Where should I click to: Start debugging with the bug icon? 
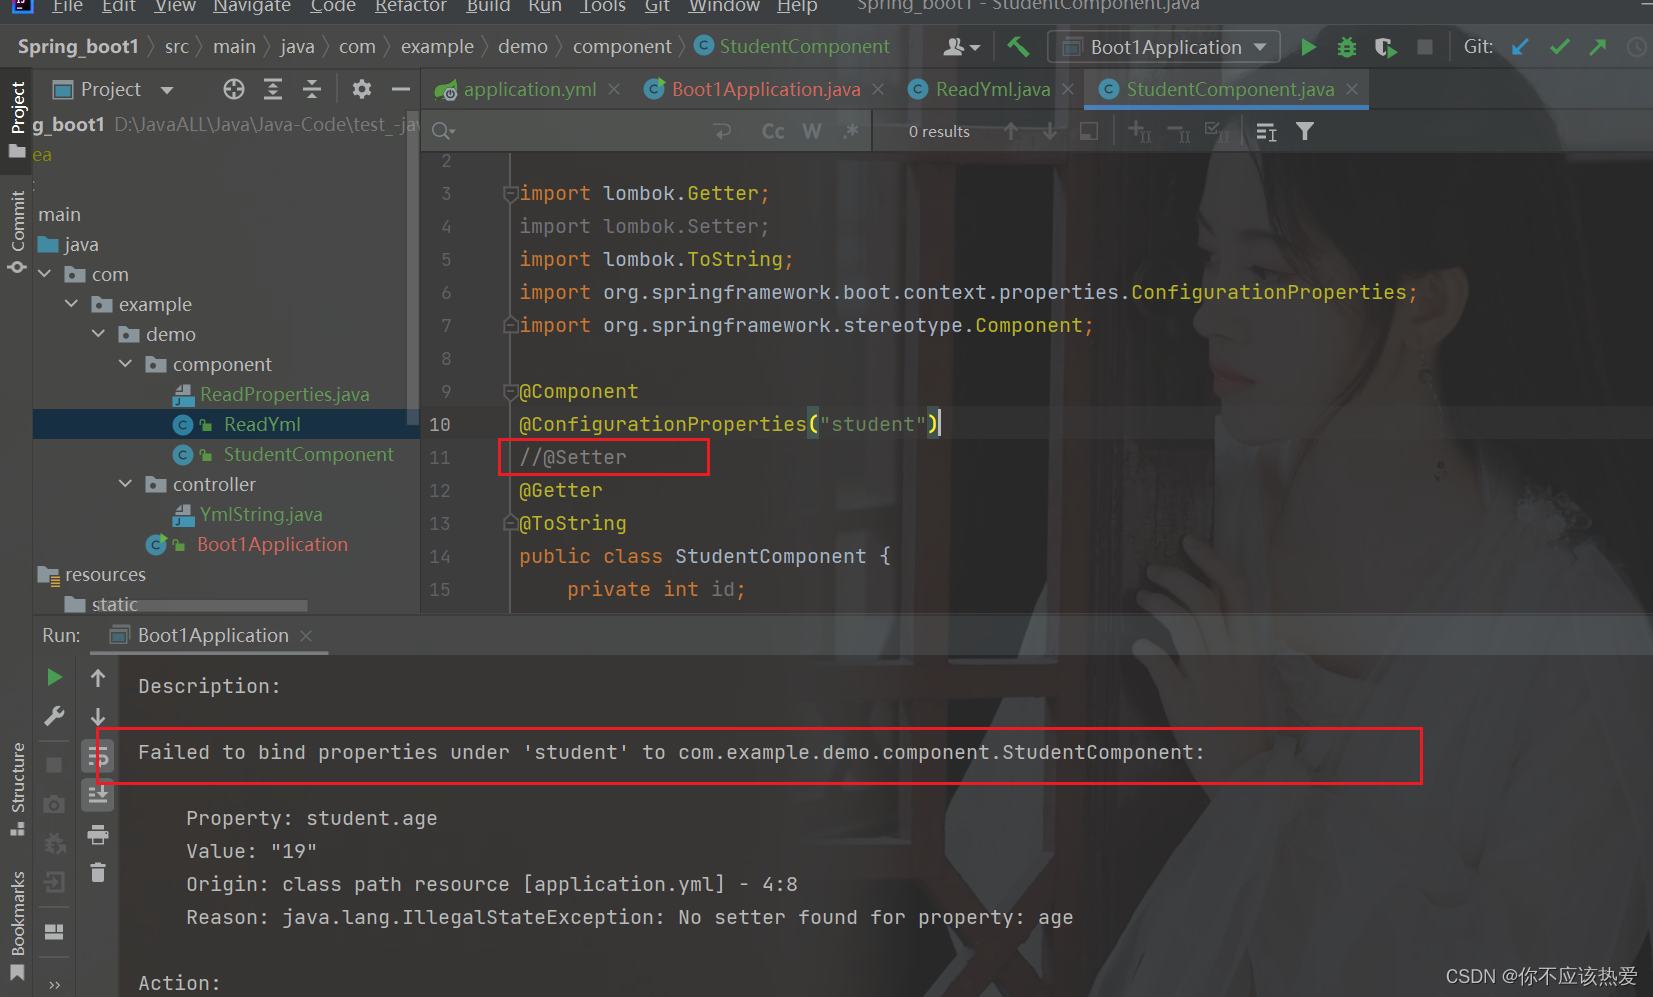tap(1346, 46)
